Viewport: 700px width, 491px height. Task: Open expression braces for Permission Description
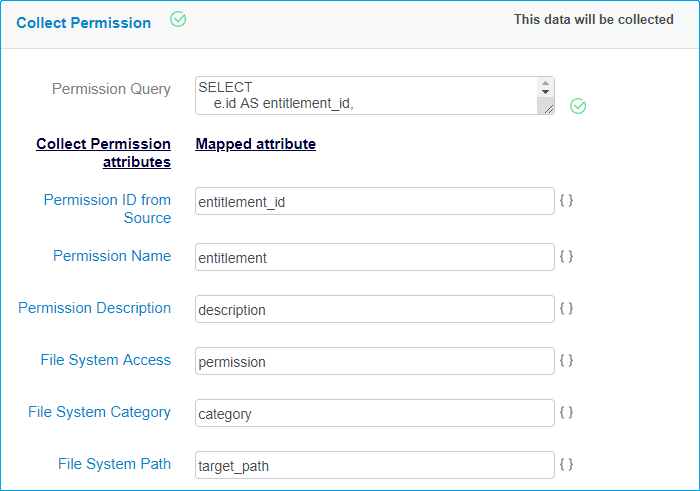click(566, 308)
